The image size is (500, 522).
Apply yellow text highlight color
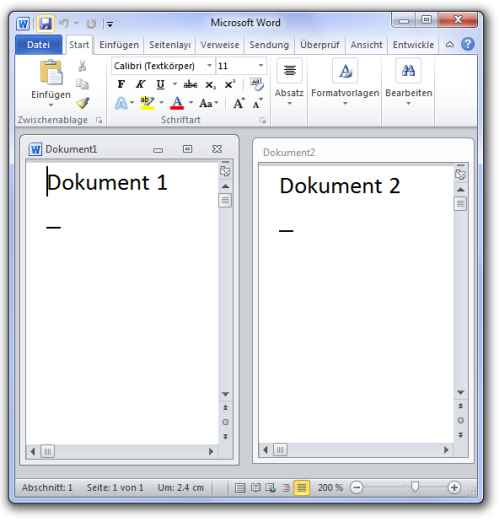pos(147,103)
